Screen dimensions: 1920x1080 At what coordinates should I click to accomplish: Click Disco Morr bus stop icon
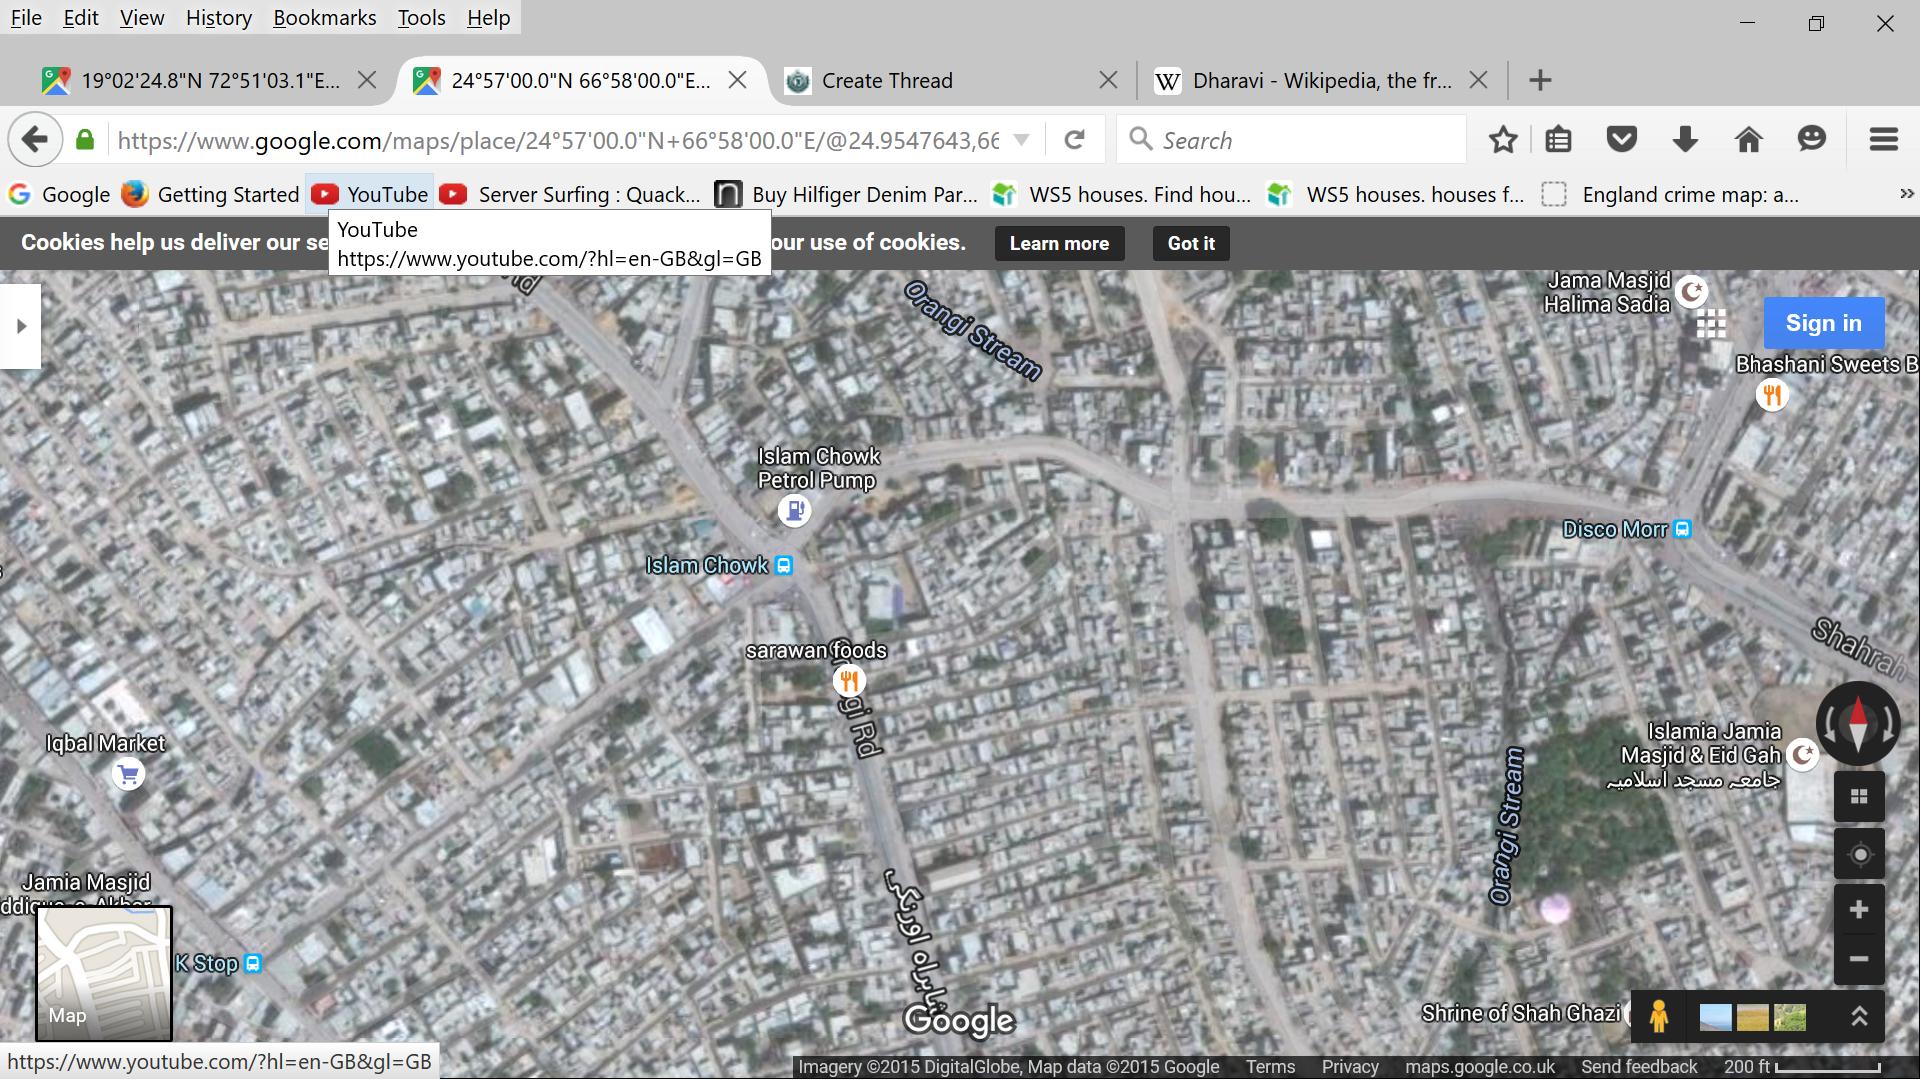click(1682, 530)
